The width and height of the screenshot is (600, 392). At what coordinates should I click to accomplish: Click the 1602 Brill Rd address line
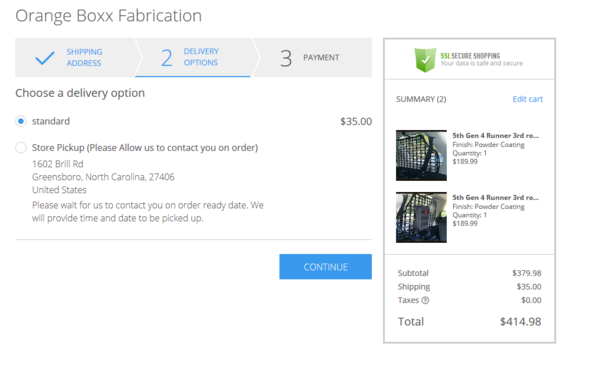[x=58, y=164]
